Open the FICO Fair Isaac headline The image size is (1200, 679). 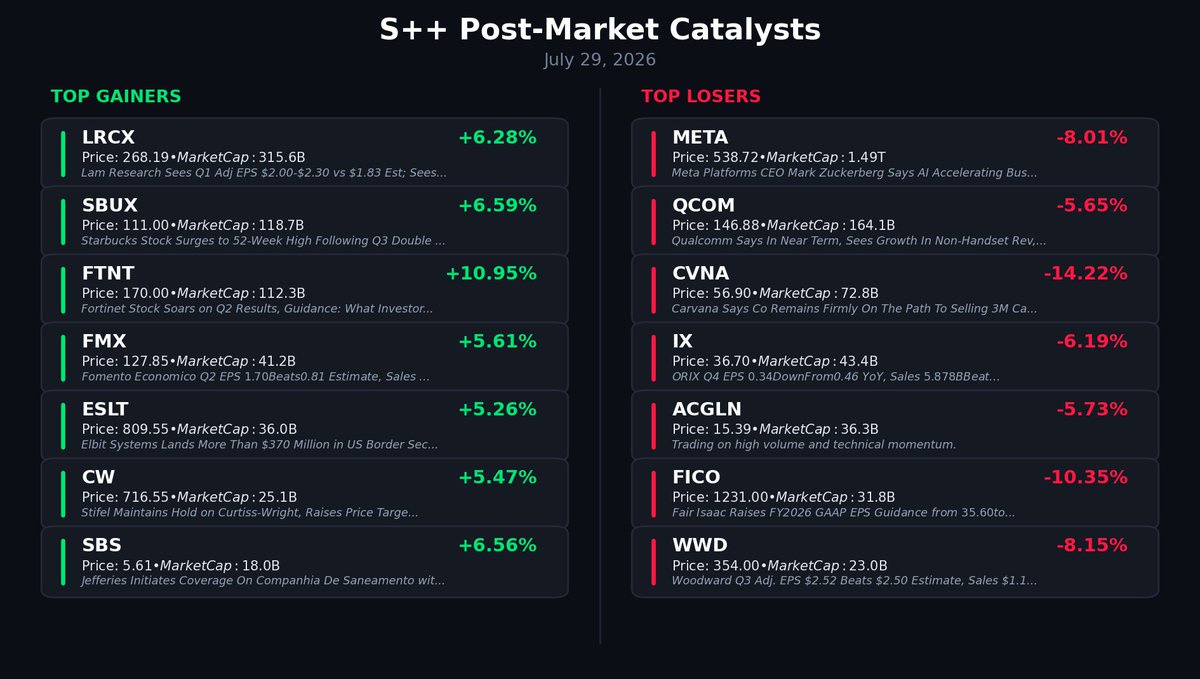pyautogui.click(x=843, y=513)
